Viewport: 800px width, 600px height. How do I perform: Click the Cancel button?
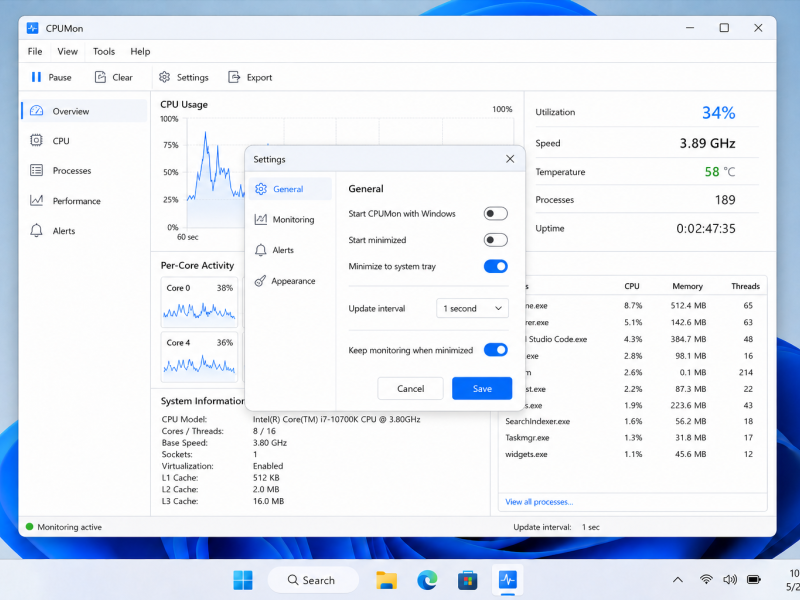point(411,388)
